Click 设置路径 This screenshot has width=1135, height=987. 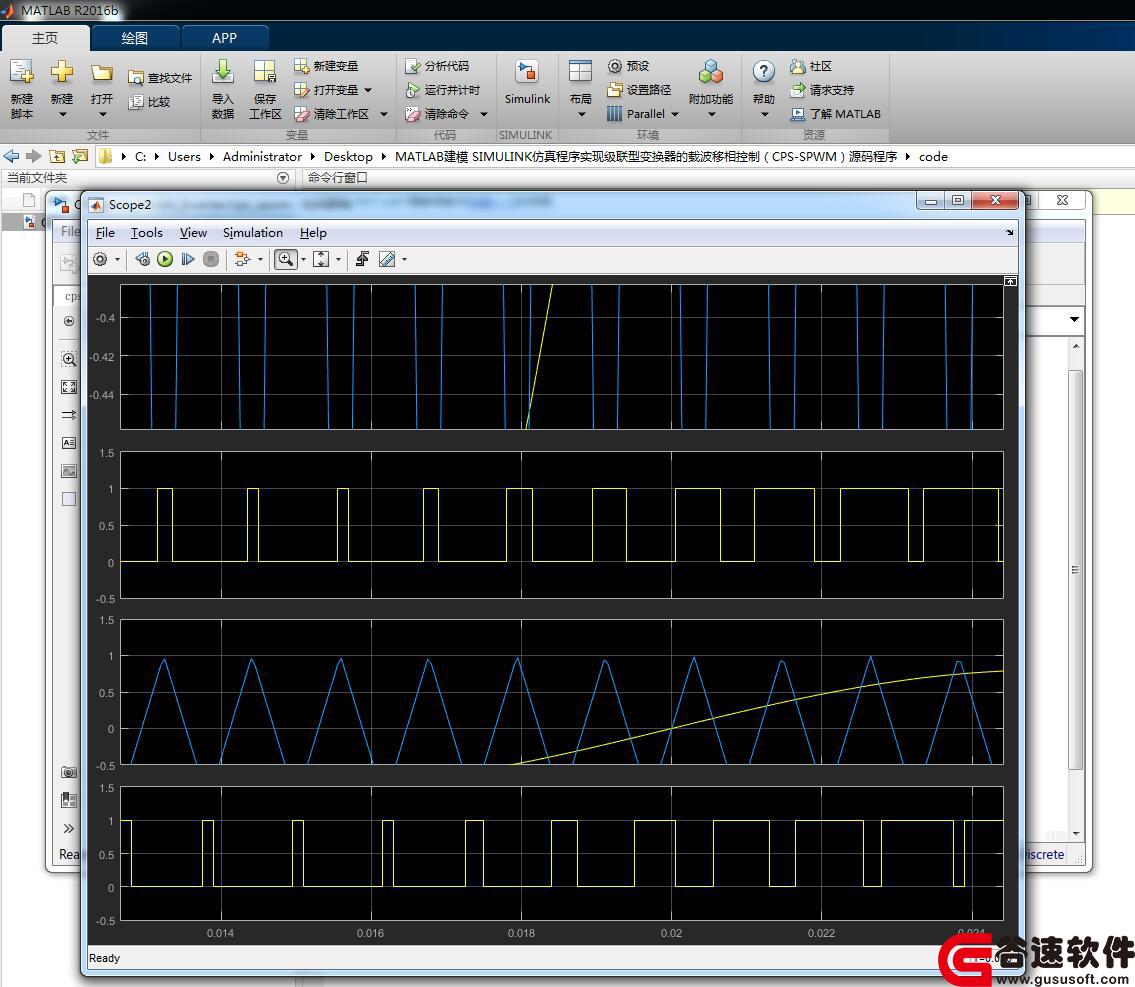(x=639, y=90)
